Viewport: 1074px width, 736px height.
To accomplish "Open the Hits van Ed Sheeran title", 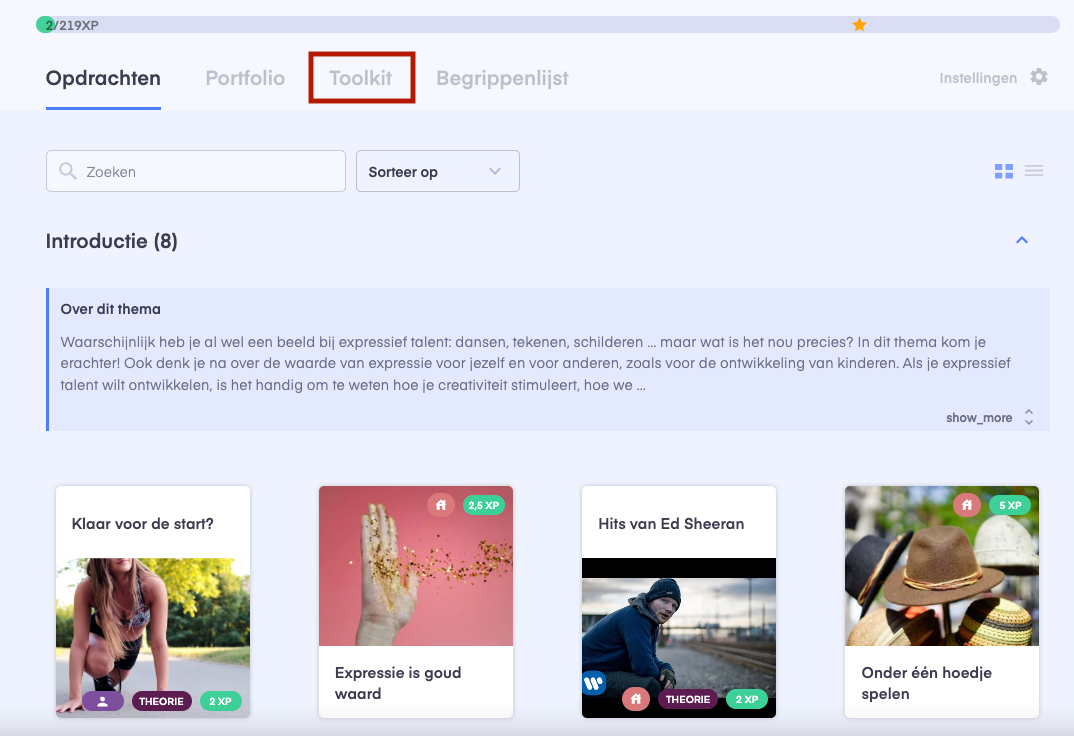I will tap(671, 524).
